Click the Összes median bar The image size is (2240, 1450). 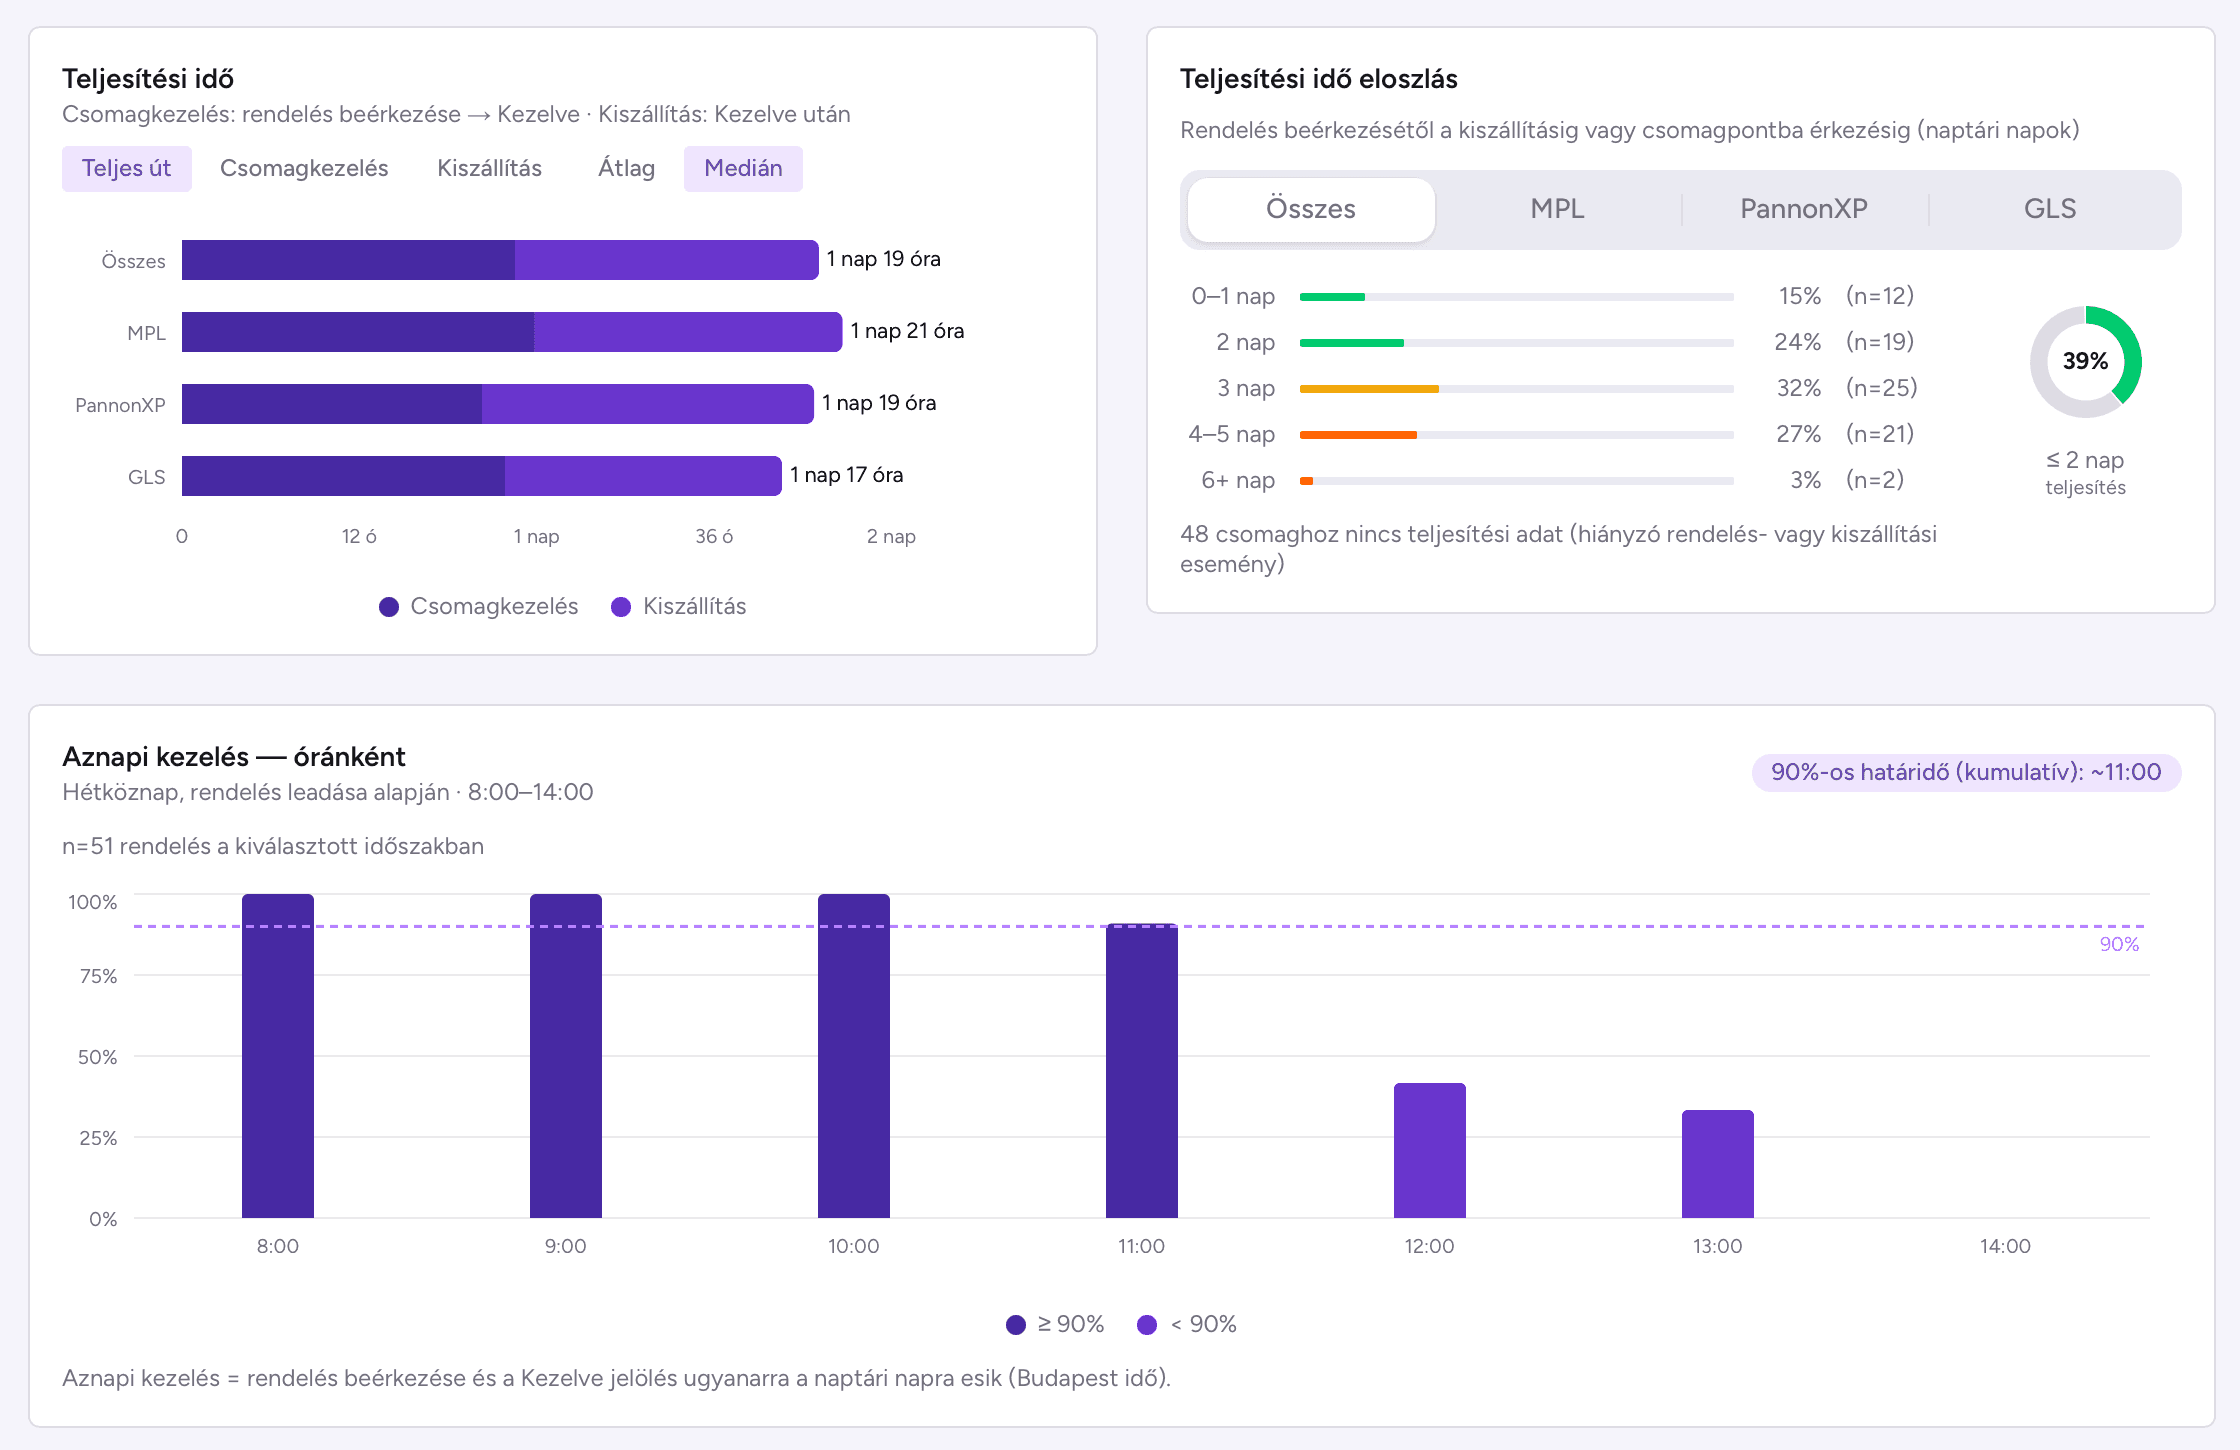pos(500,260)
